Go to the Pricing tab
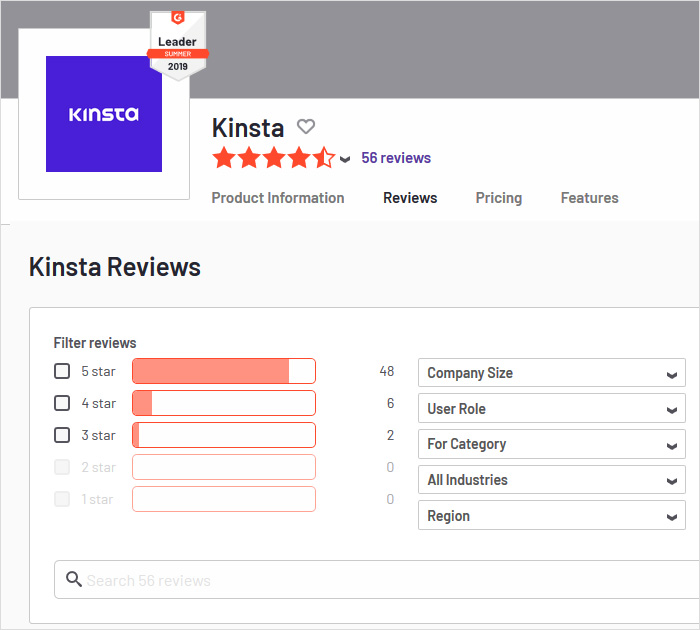Image resolution: width=700 pixels, height=630 pixels. click(x=499, y=198)
